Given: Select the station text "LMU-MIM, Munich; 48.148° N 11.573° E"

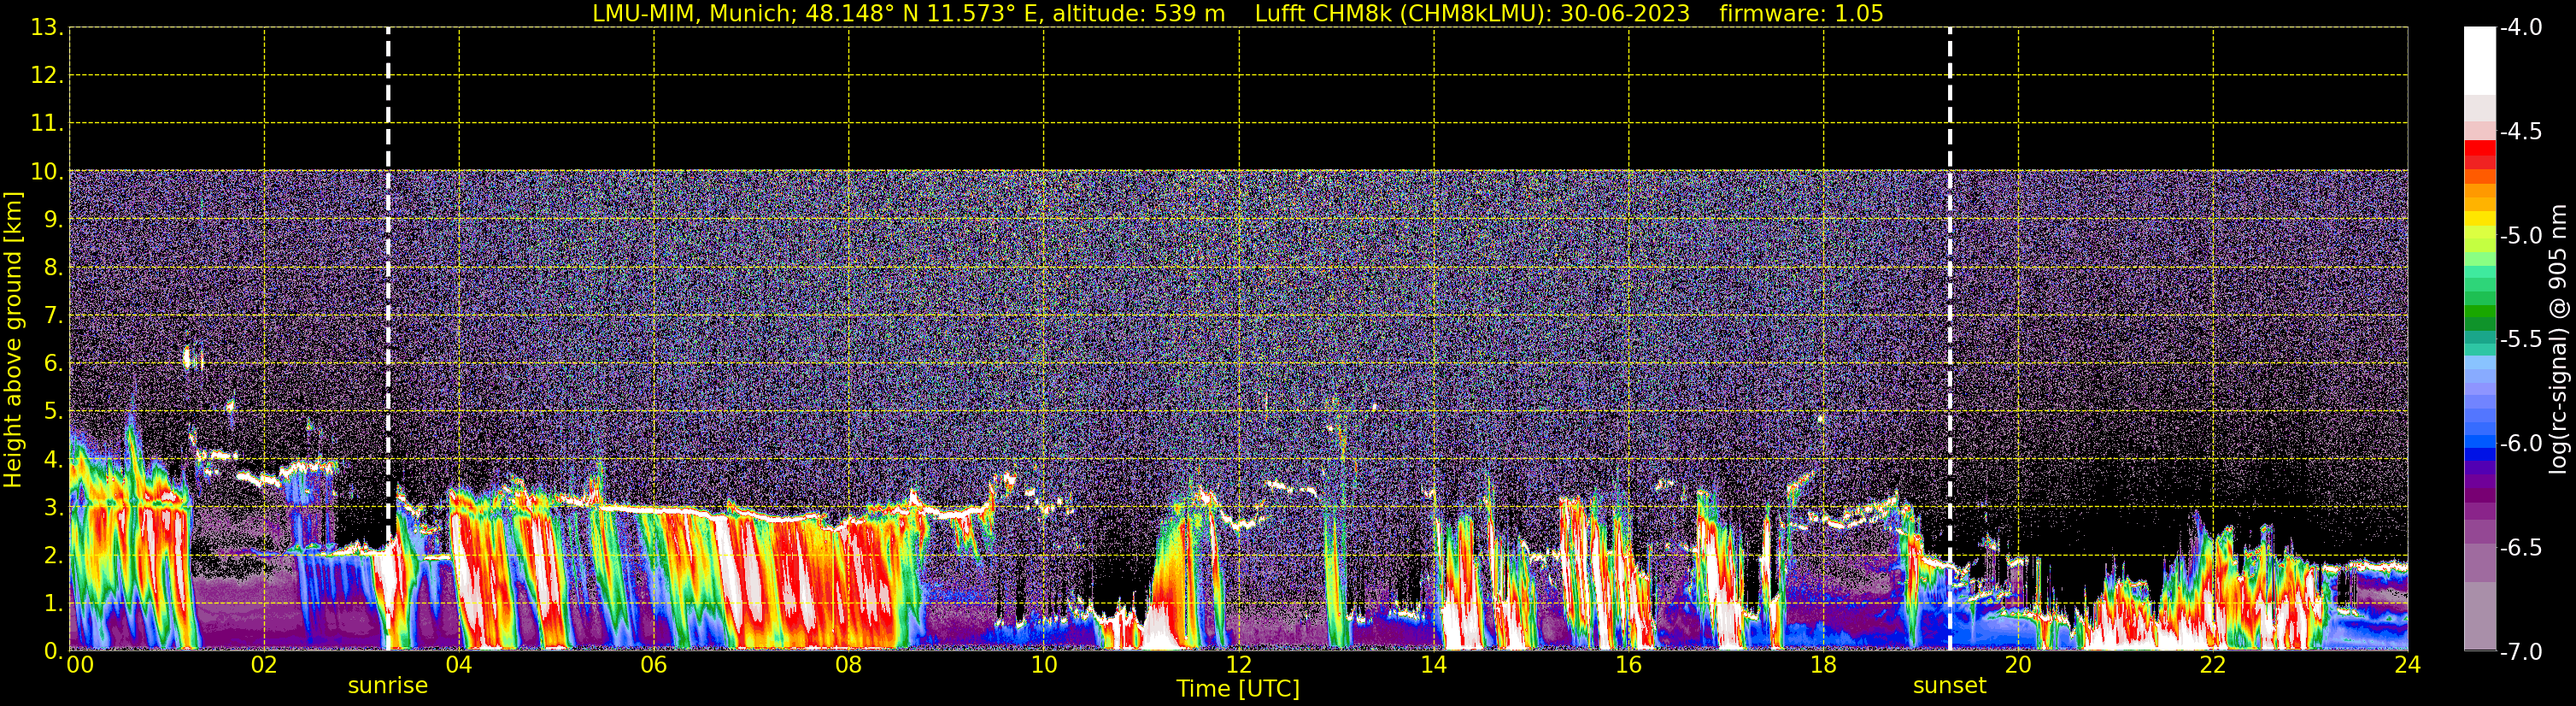Looking at the screenshot, I should [815, 14].
